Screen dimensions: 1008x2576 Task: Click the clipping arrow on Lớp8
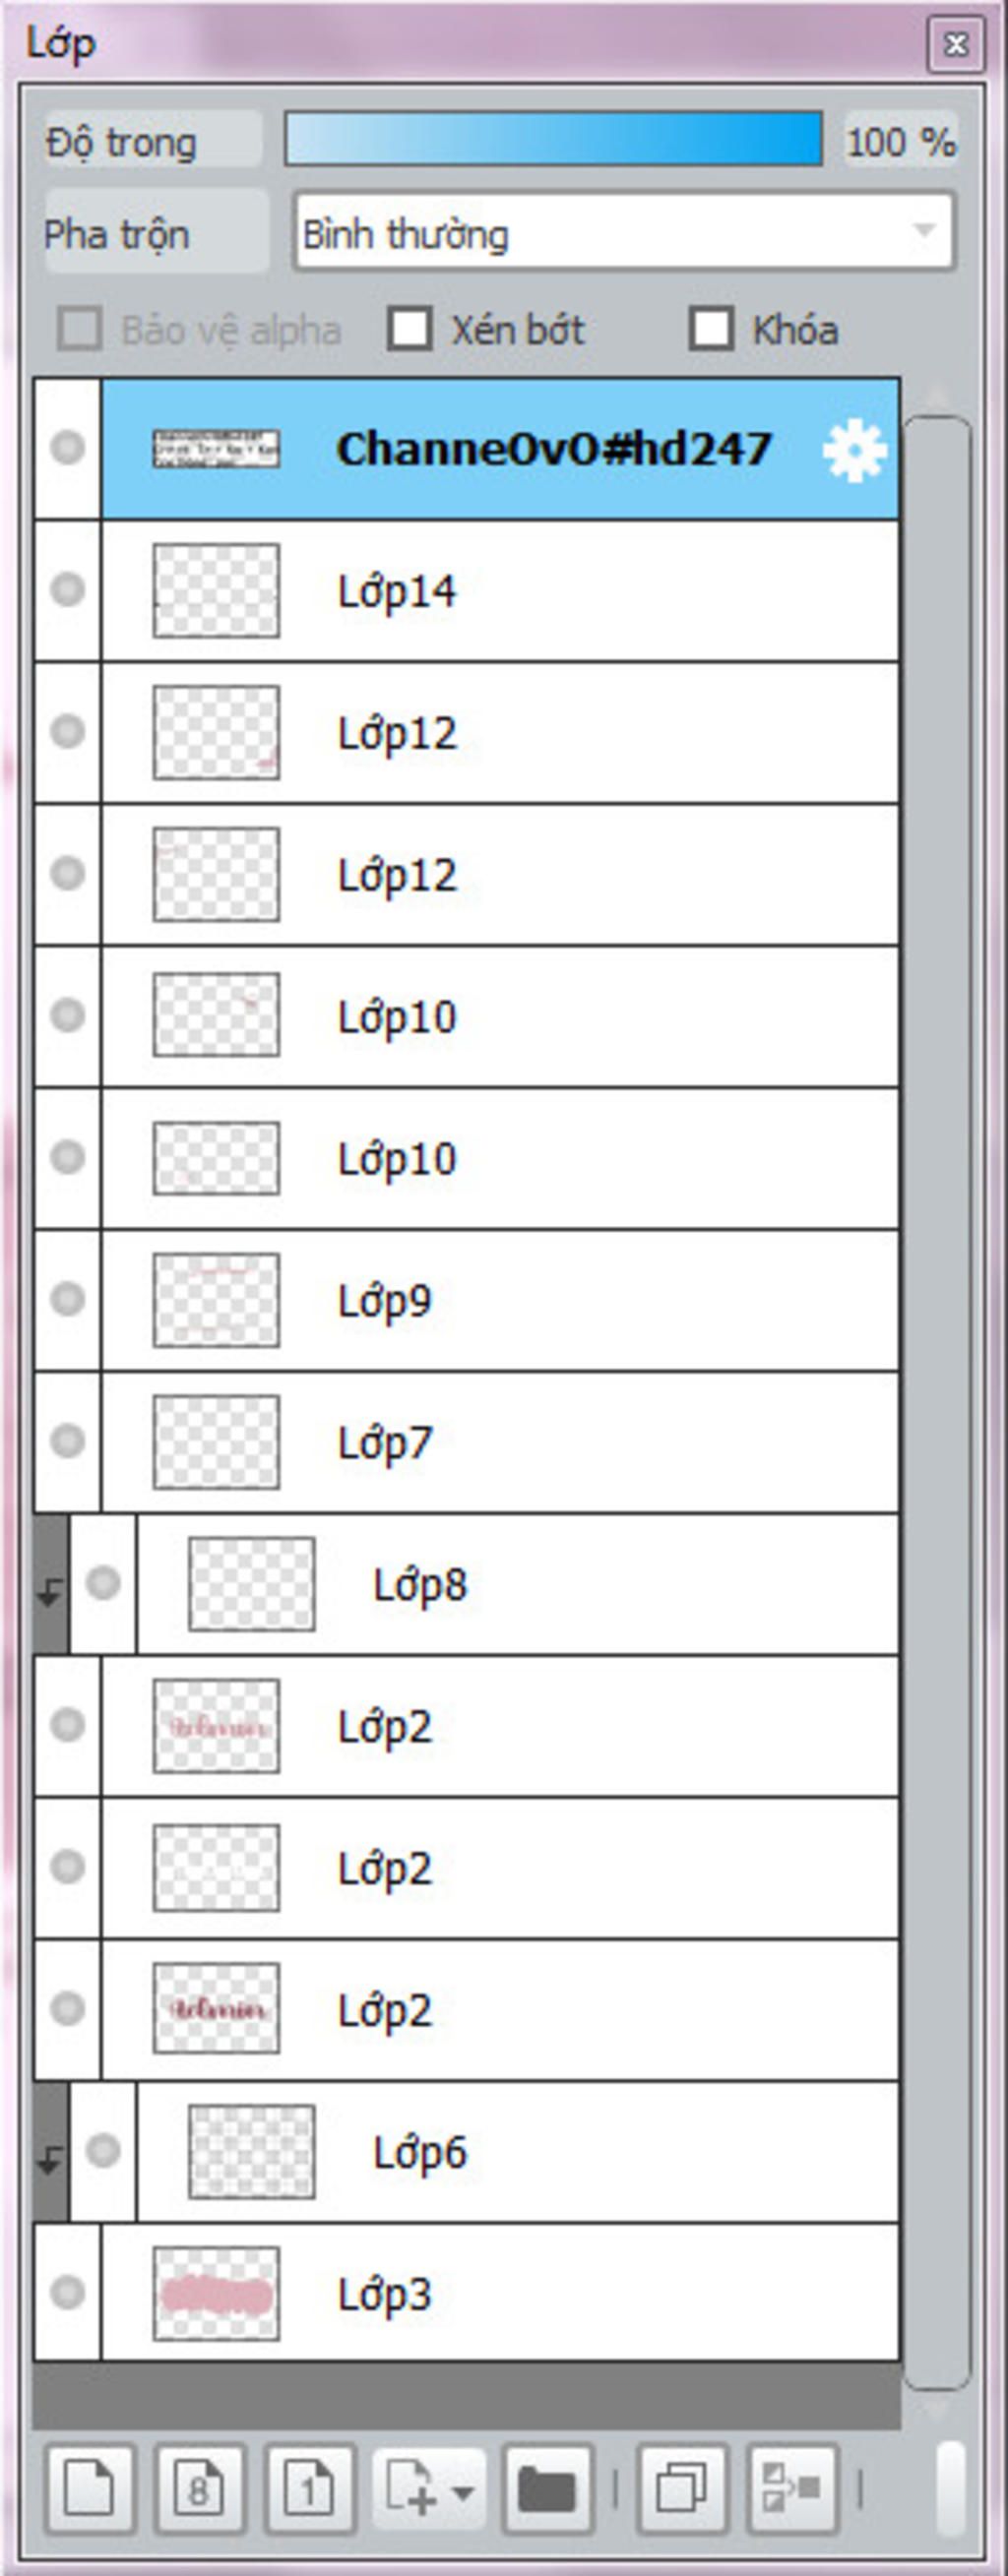coord(50,1592)
